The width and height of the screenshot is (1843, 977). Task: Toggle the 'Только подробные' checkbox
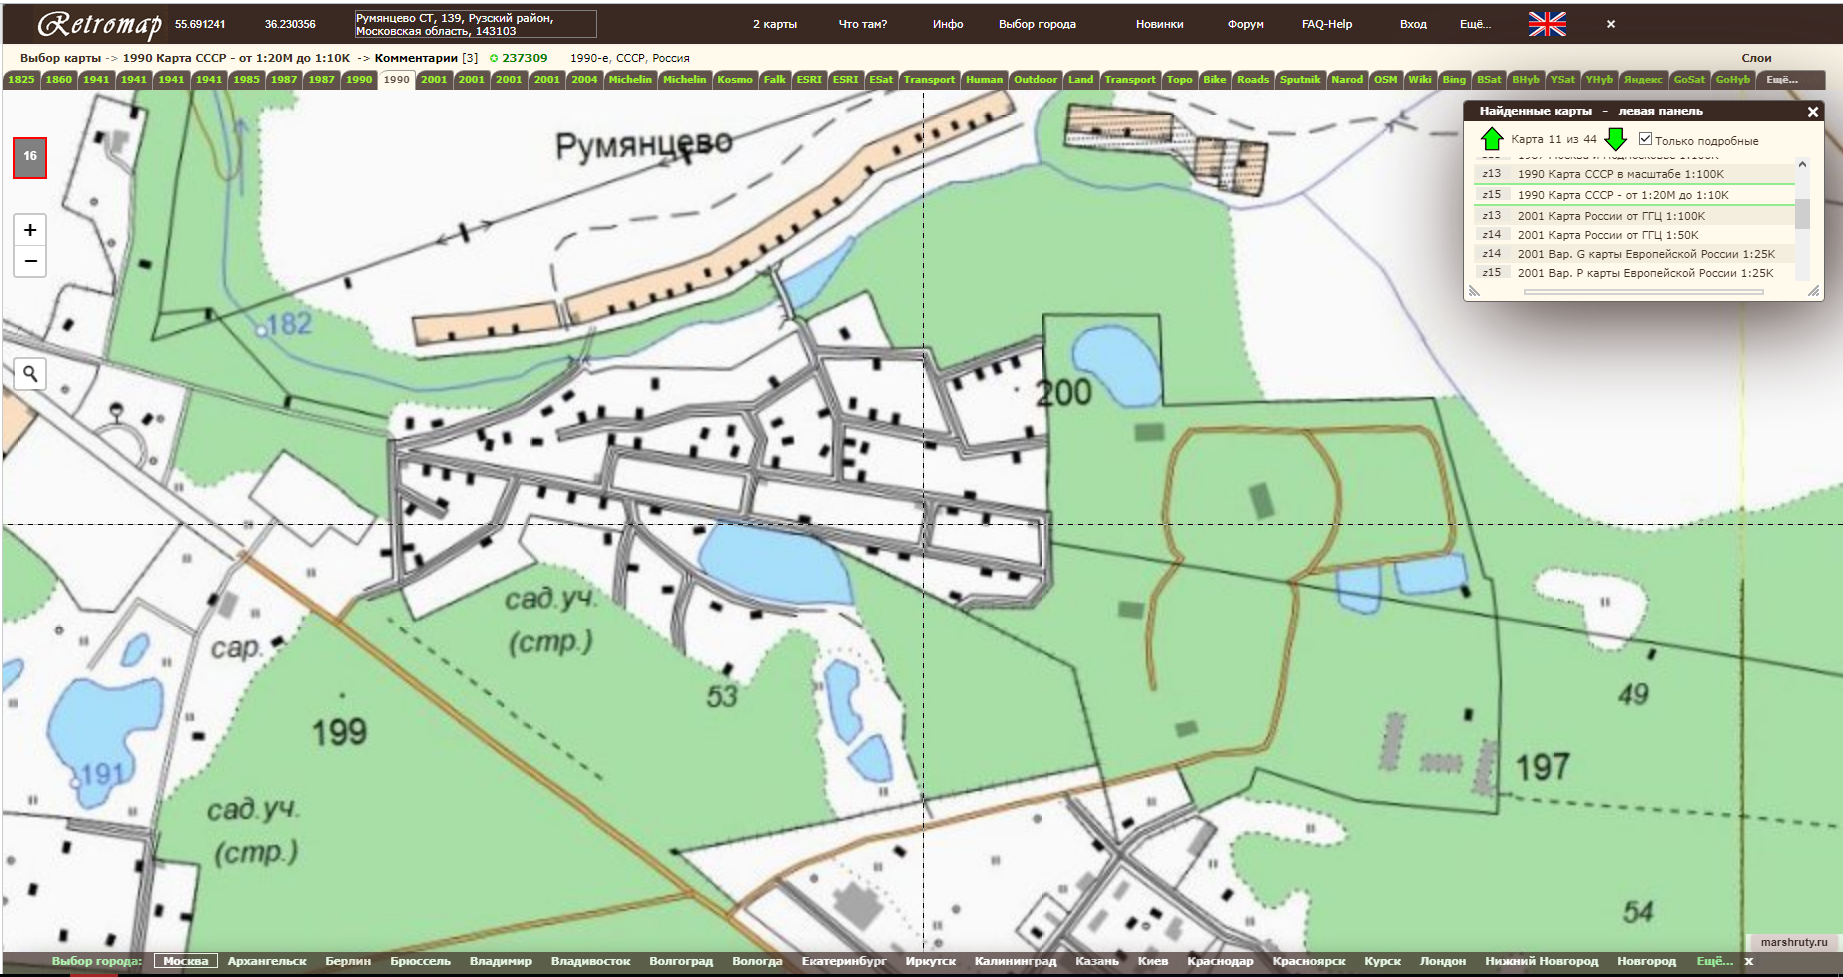1645,139
